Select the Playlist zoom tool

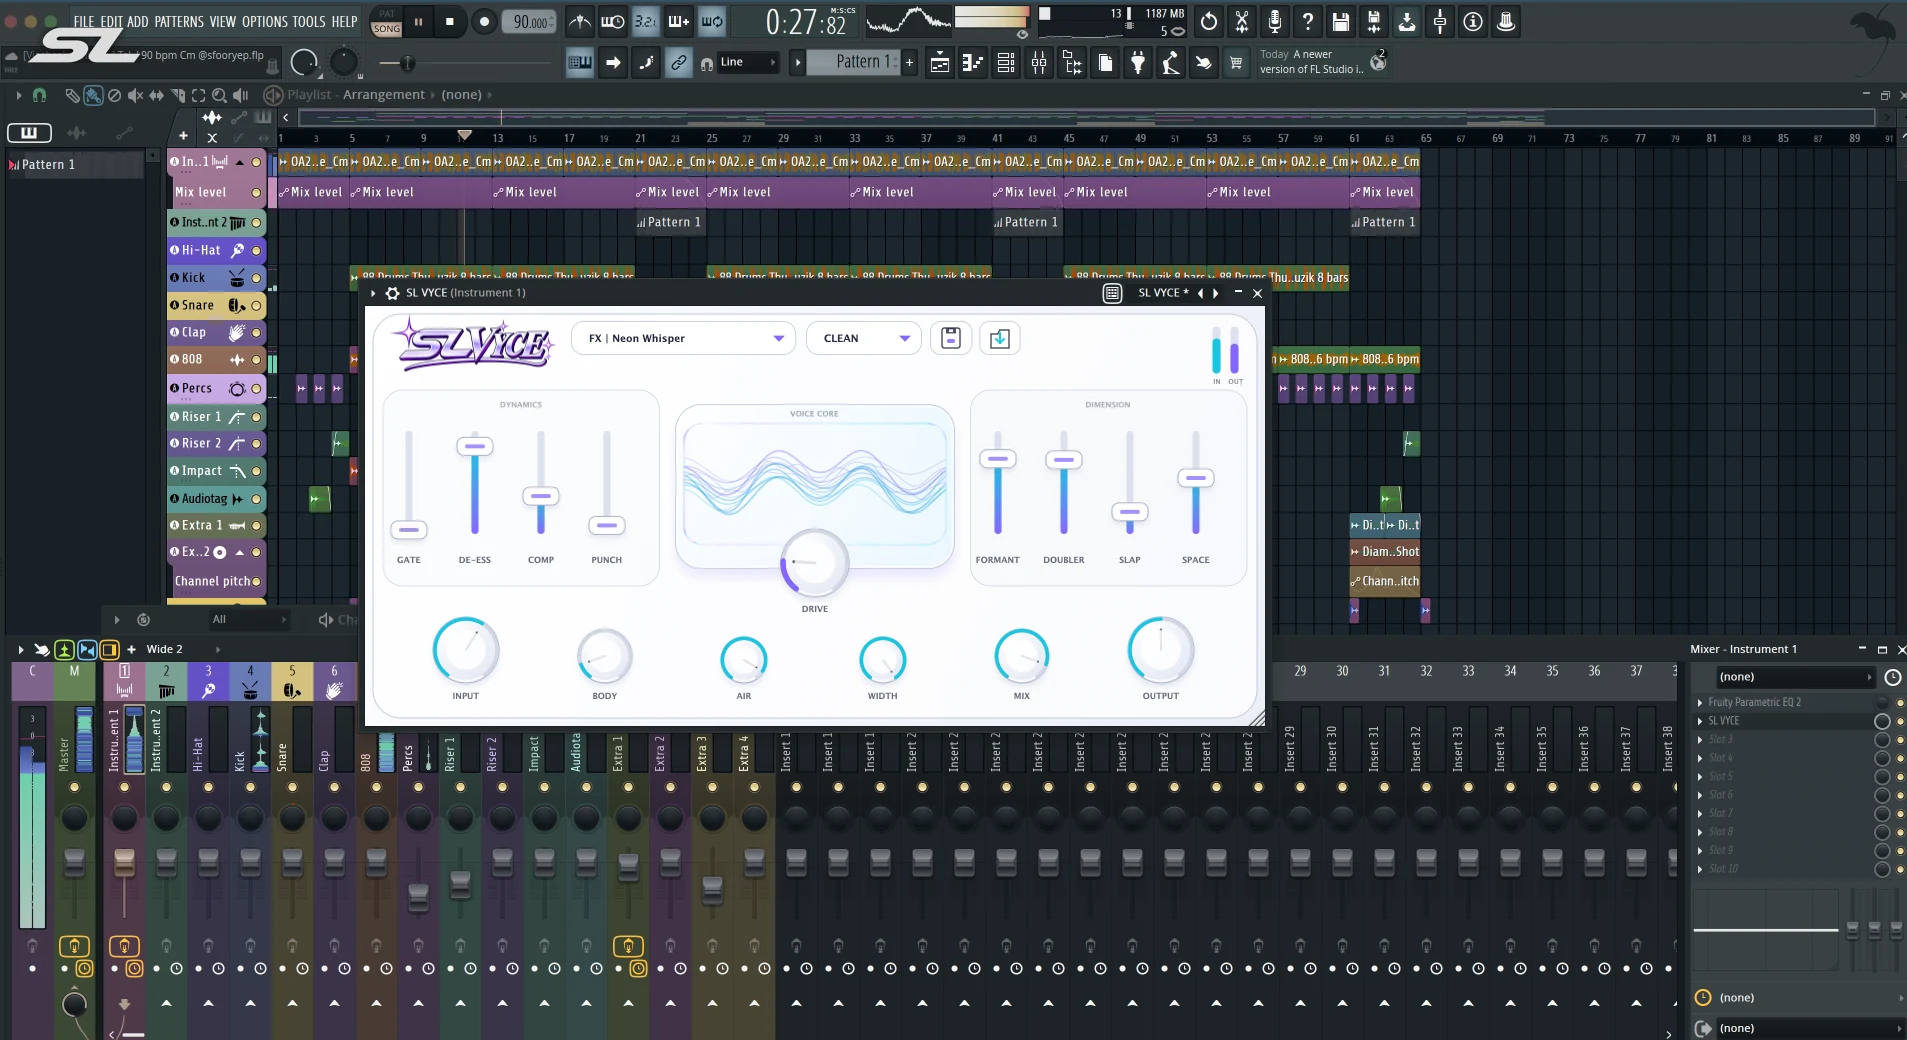219,95
